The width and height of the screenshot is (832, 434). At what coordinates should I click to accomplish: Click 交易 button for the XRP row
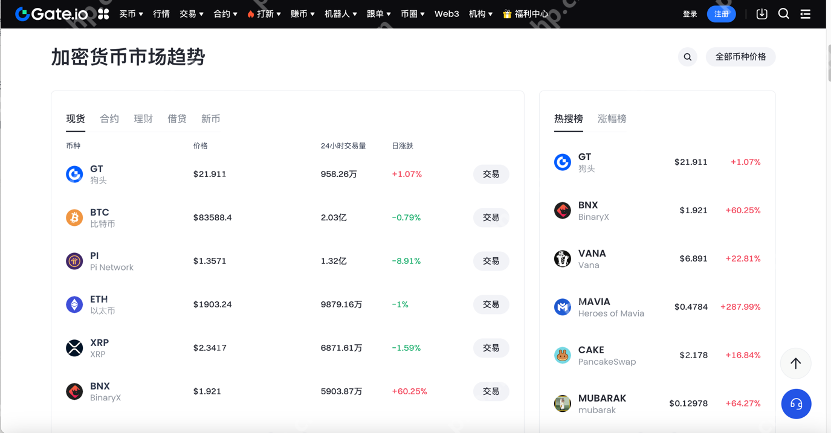coord(491,348)
